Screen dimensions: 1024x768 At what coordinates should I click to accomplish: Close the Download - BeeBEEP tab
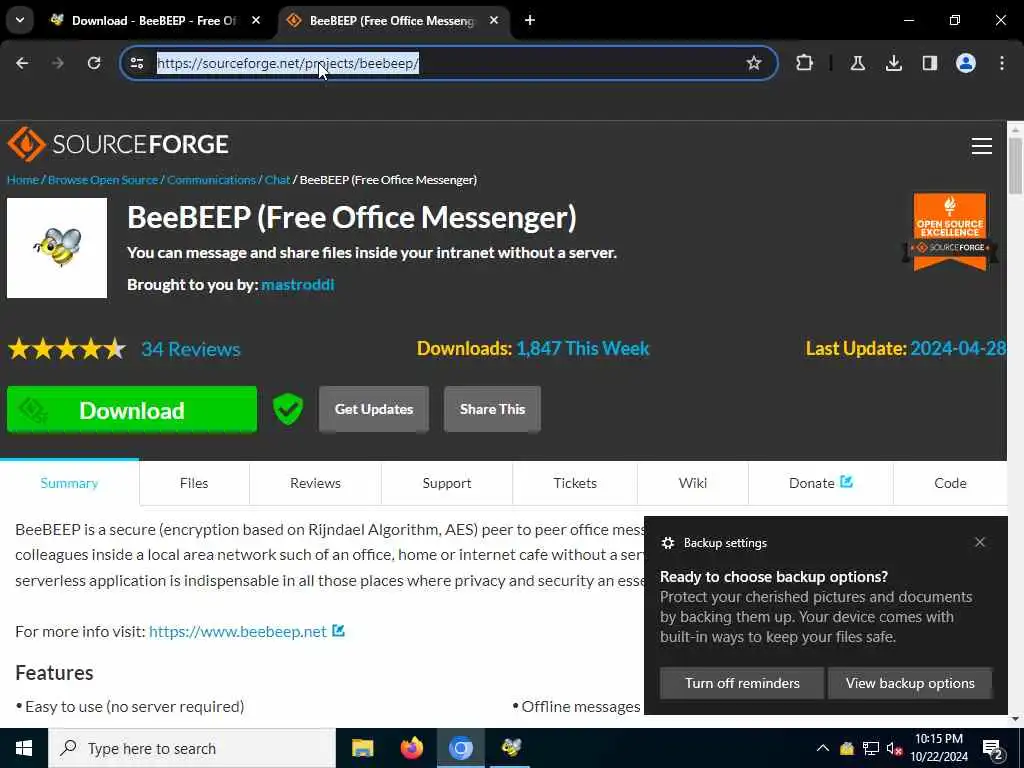click(256, 20)
